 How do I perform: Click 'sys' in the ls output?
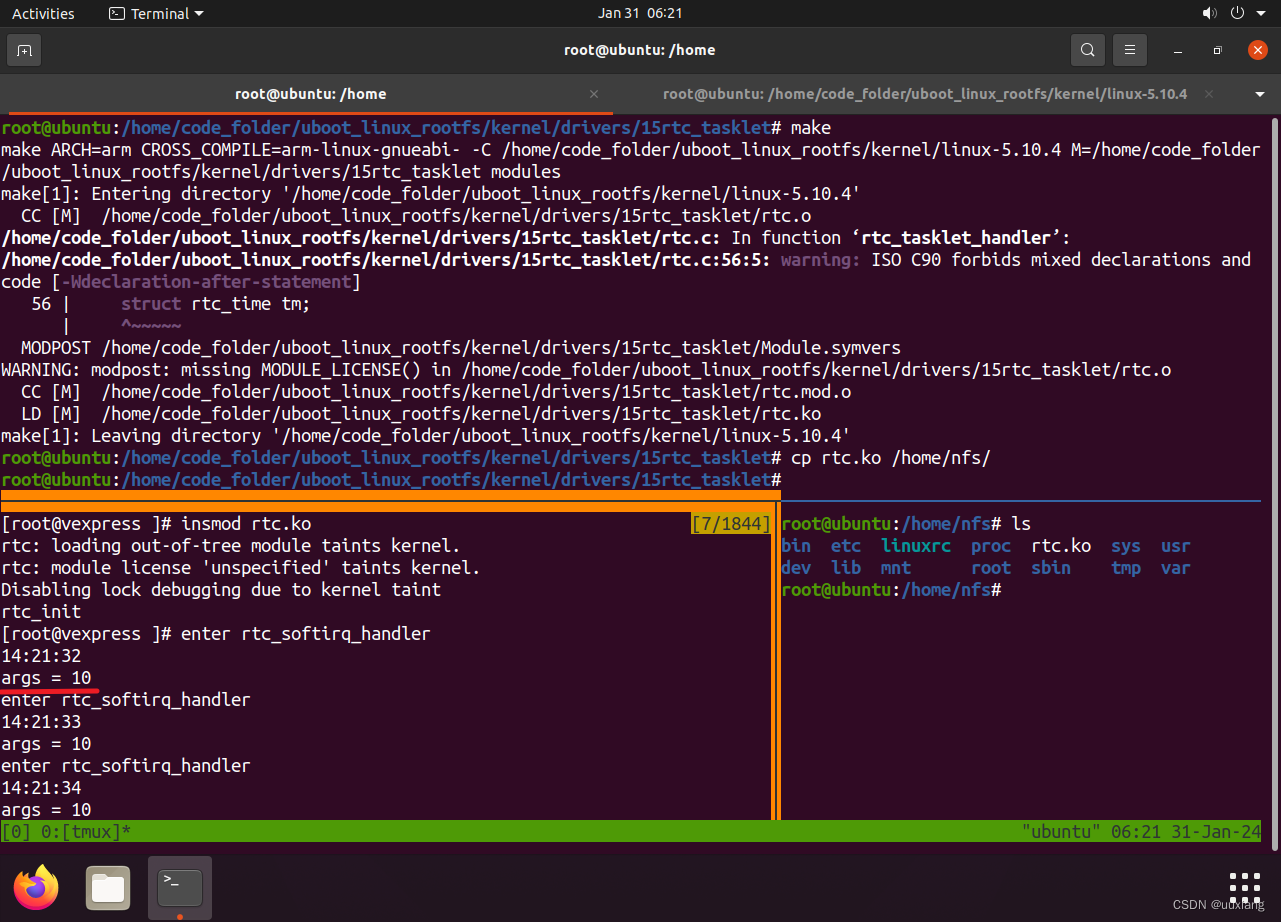(1126, 546)
